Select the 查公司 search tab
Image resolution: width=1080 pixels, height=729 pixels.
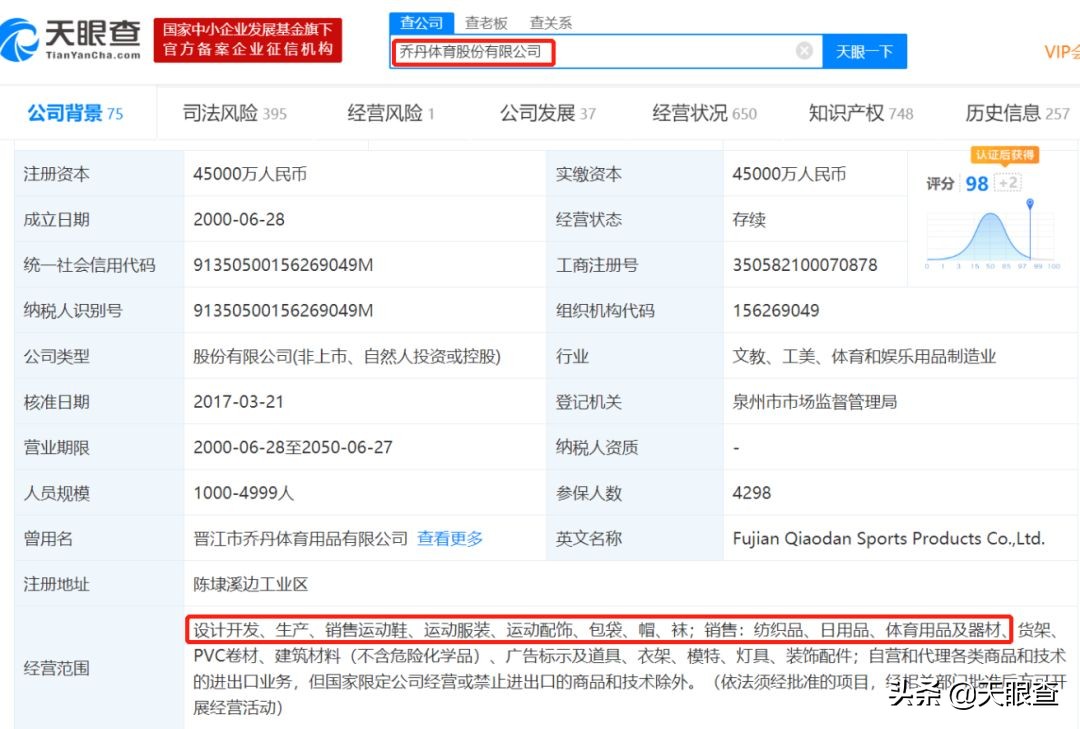[422, 23]
